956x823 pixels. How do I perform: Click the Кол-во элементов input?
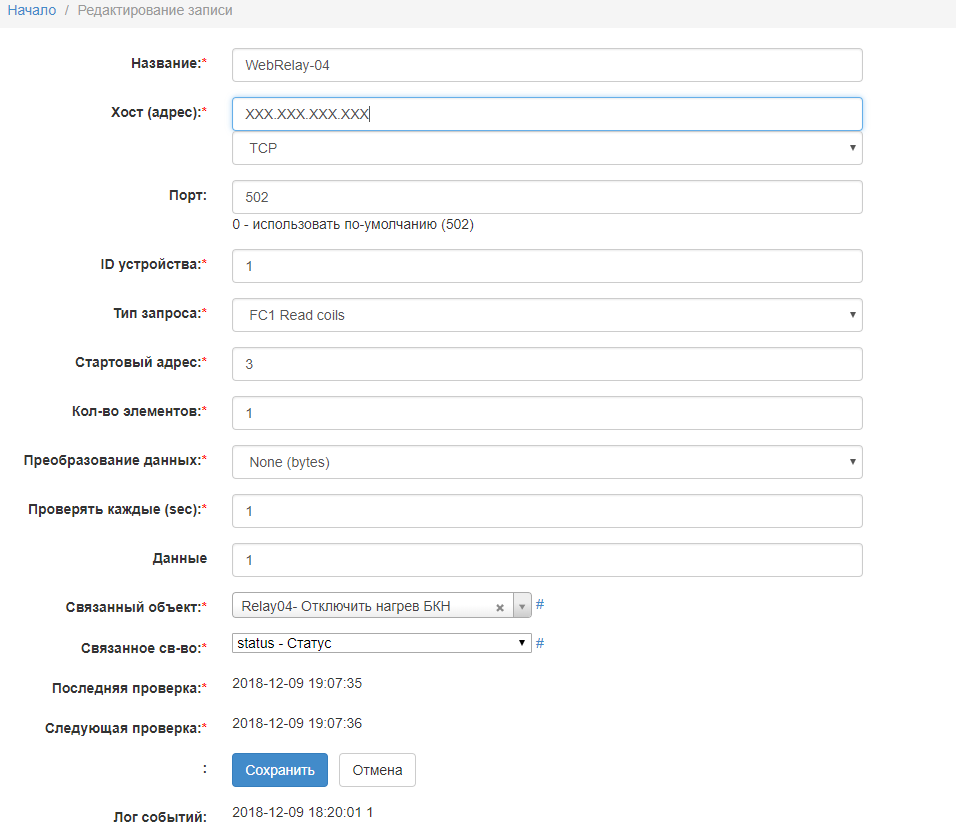click(546, 413)
